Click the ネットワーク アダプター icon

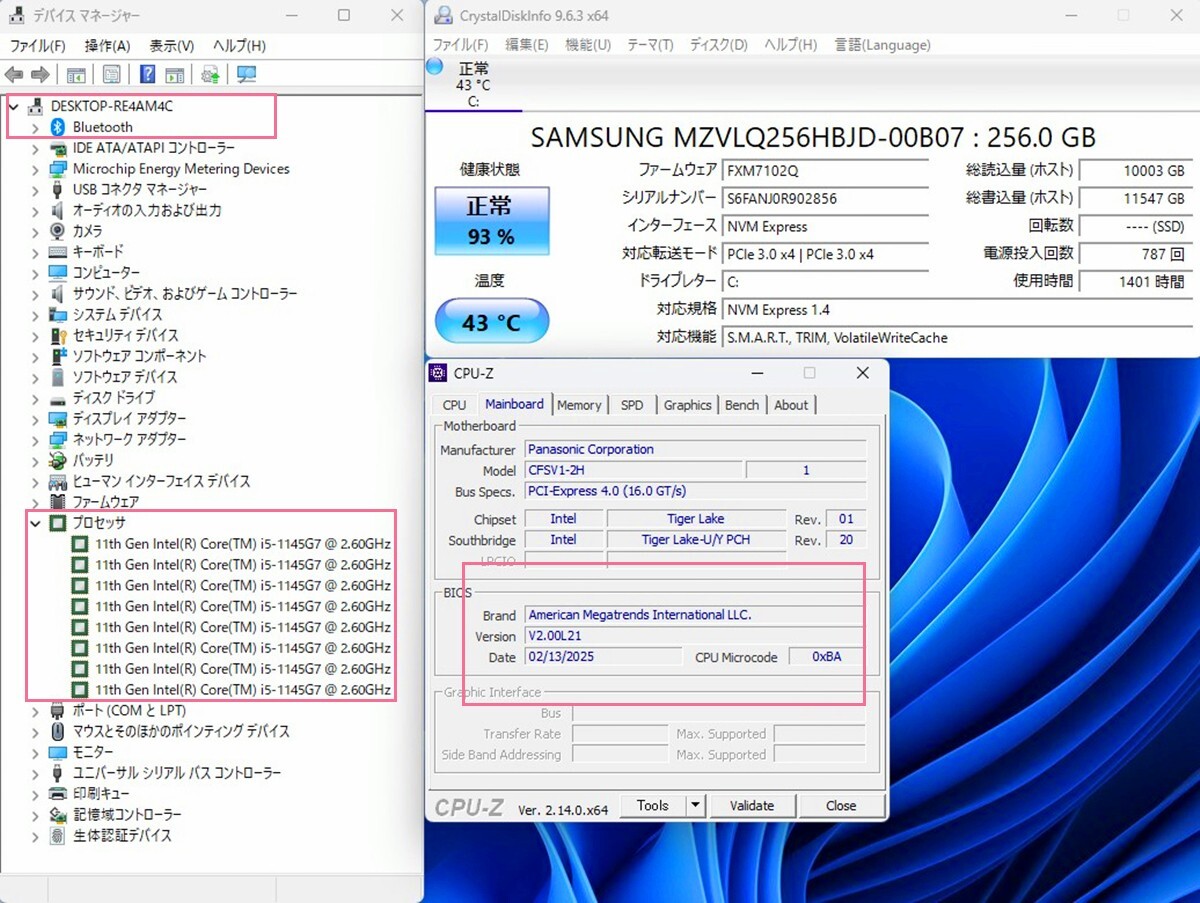point(58,439)
